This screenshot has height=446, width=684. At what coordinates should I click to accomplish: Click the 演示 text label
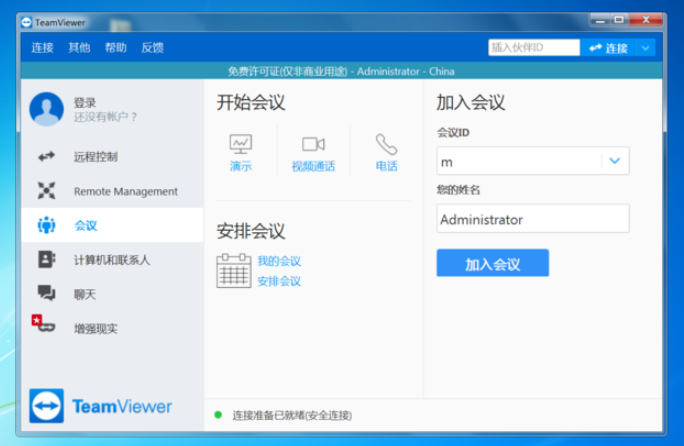tap(241, 166)
